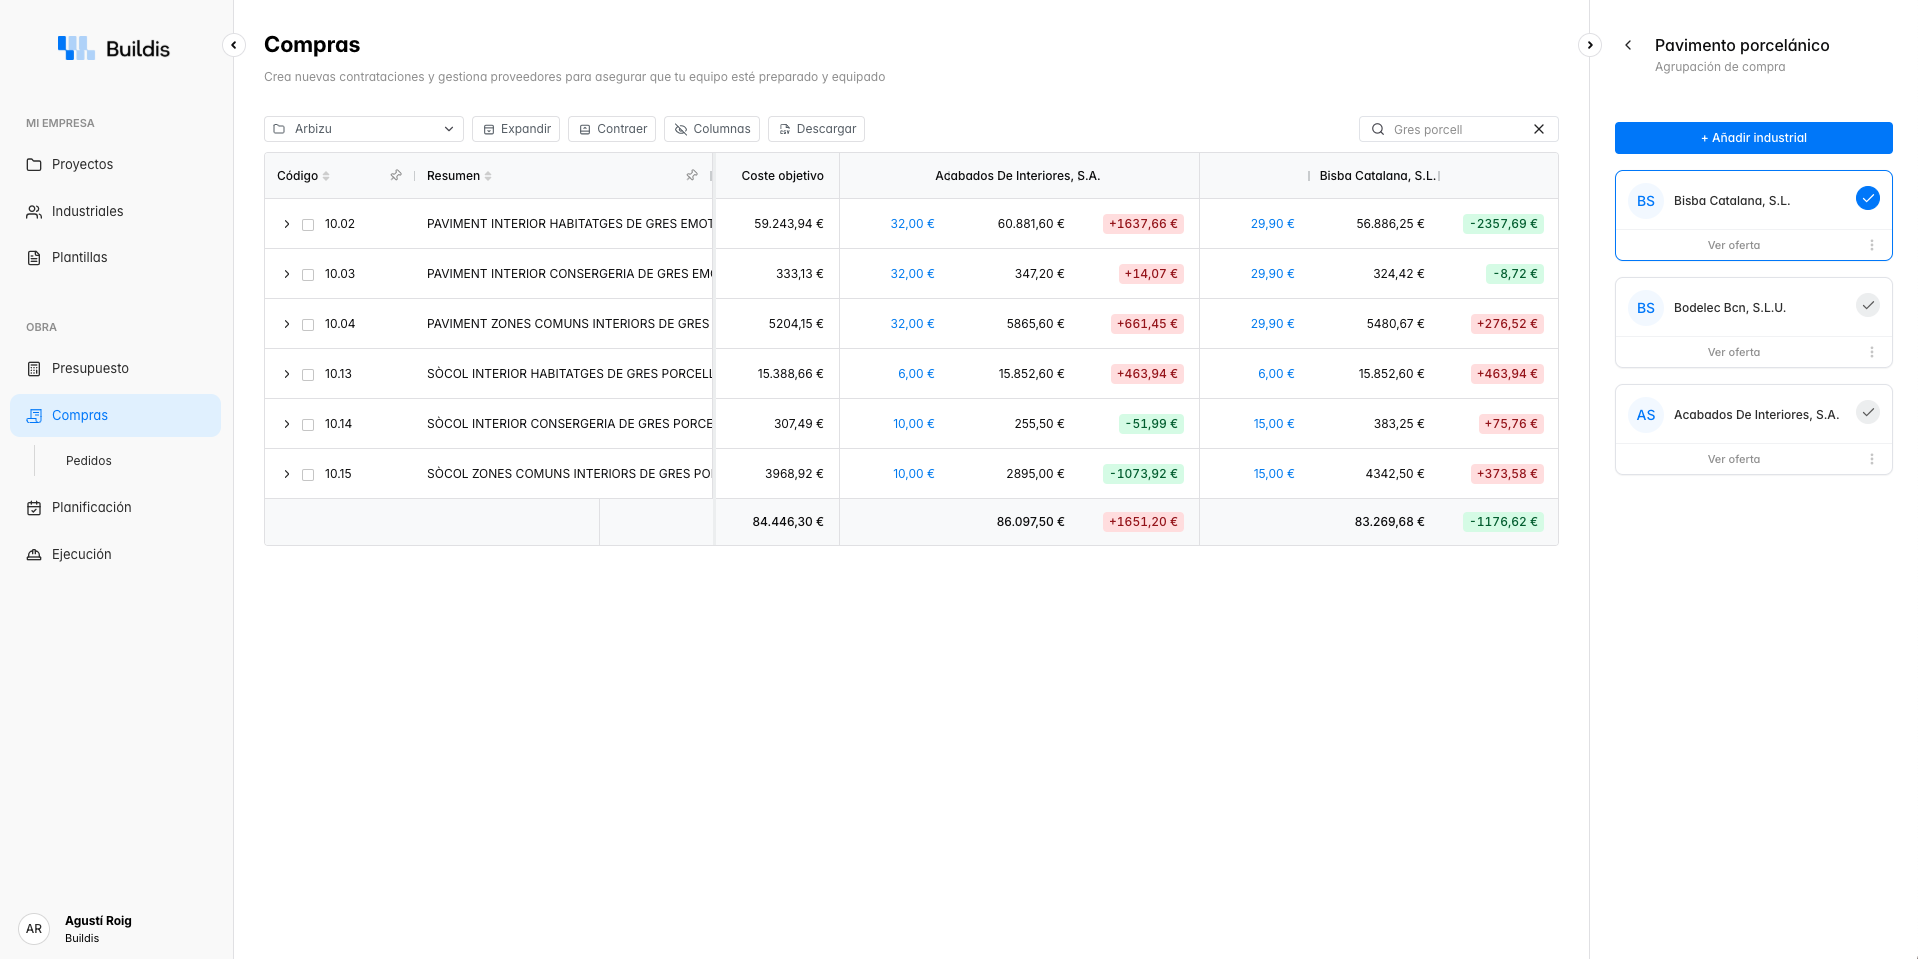Screen dimensions: 1918x959
Task: Pin the Resumen column
Action: click(692, 175)
